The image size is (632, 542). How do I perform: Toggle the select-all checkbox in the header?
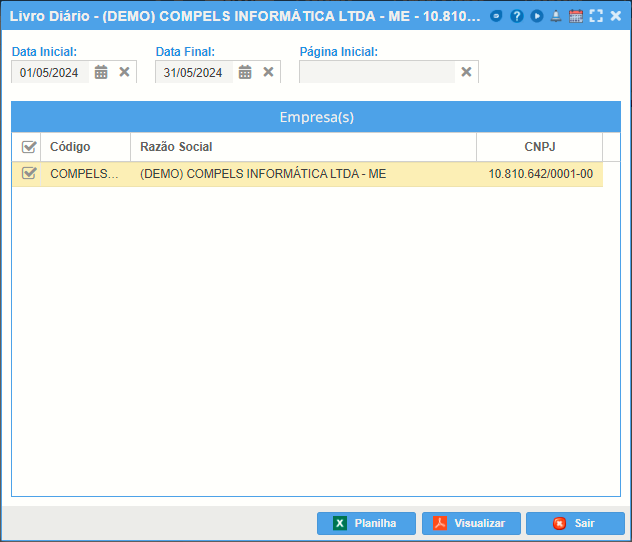tap(29, 147)
